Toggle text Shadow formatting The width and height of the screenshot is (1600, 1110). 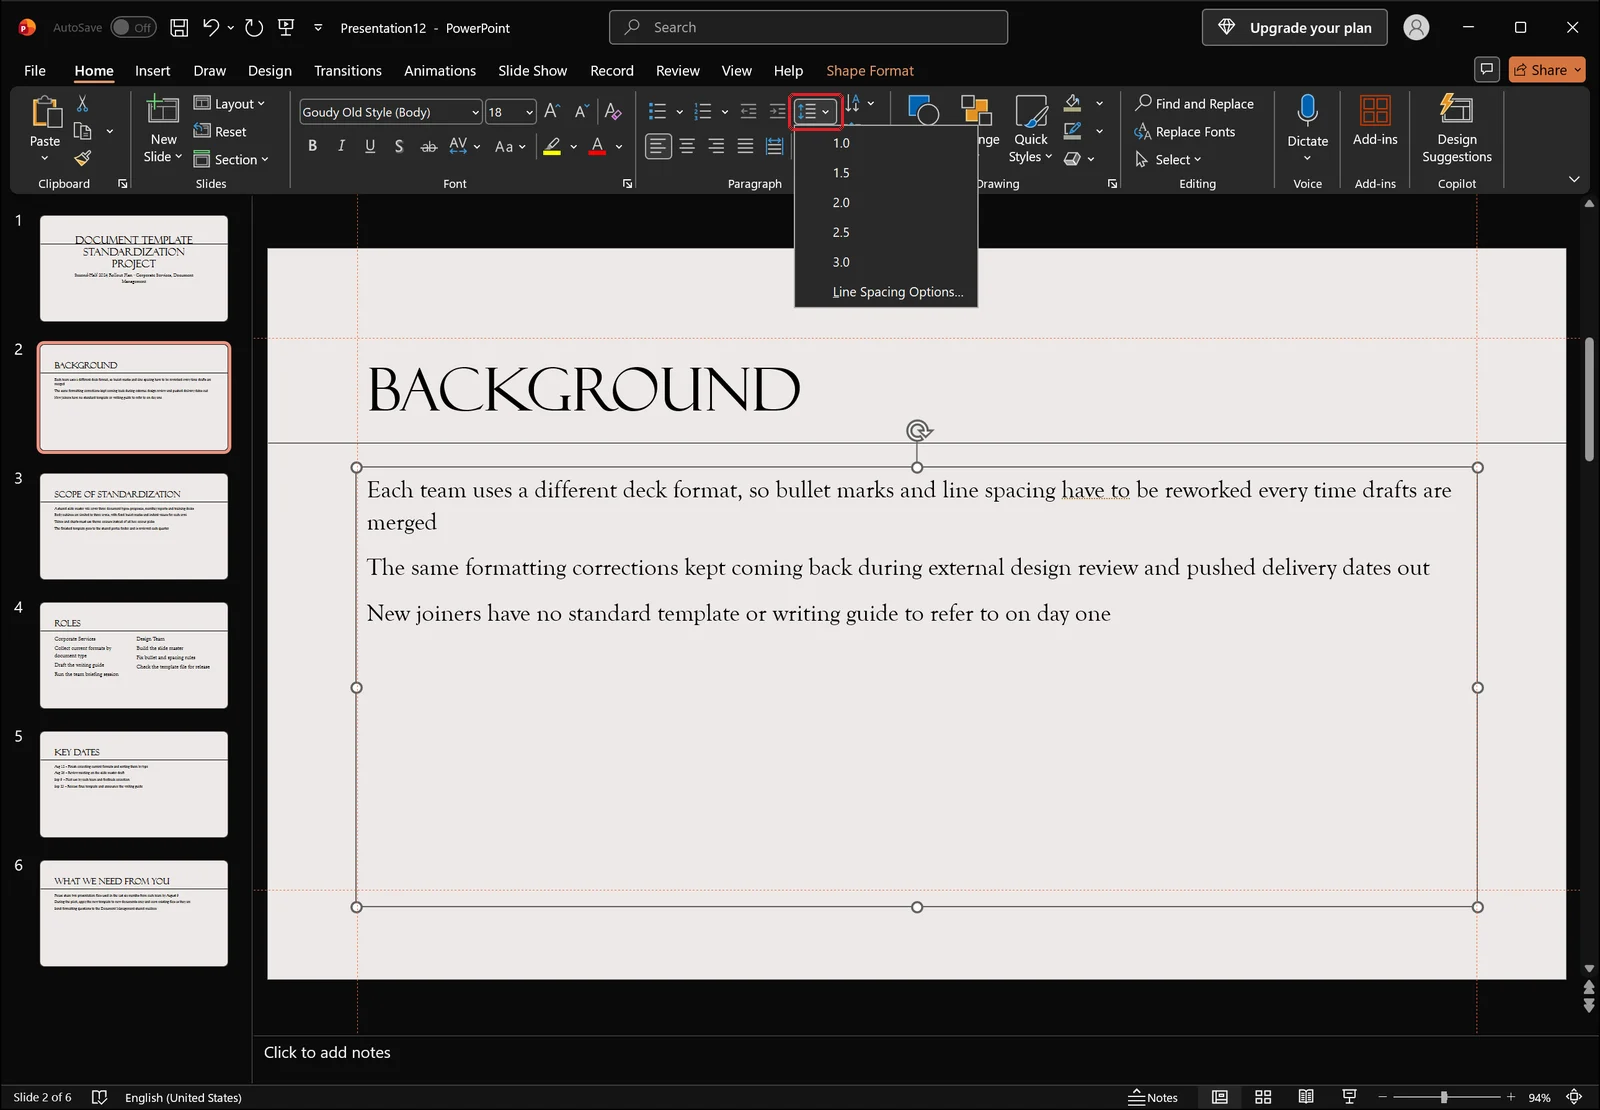[x=399, y=146]
